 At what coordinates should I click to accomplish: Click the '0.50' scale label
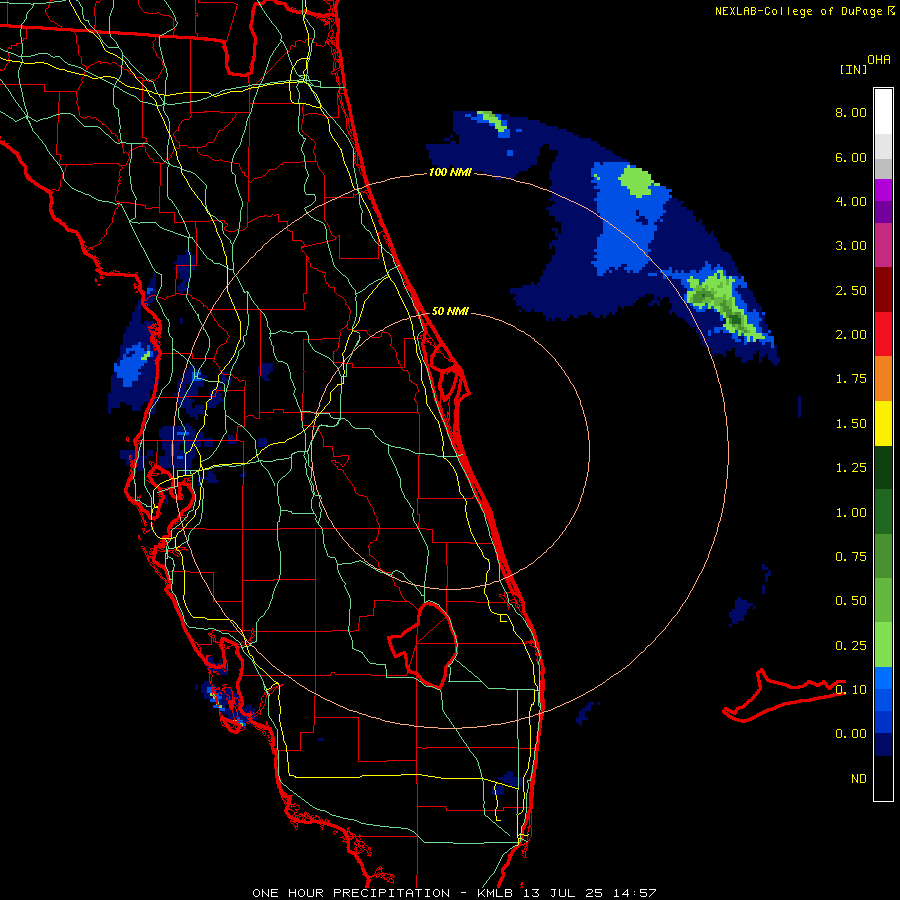coord(851,601)
